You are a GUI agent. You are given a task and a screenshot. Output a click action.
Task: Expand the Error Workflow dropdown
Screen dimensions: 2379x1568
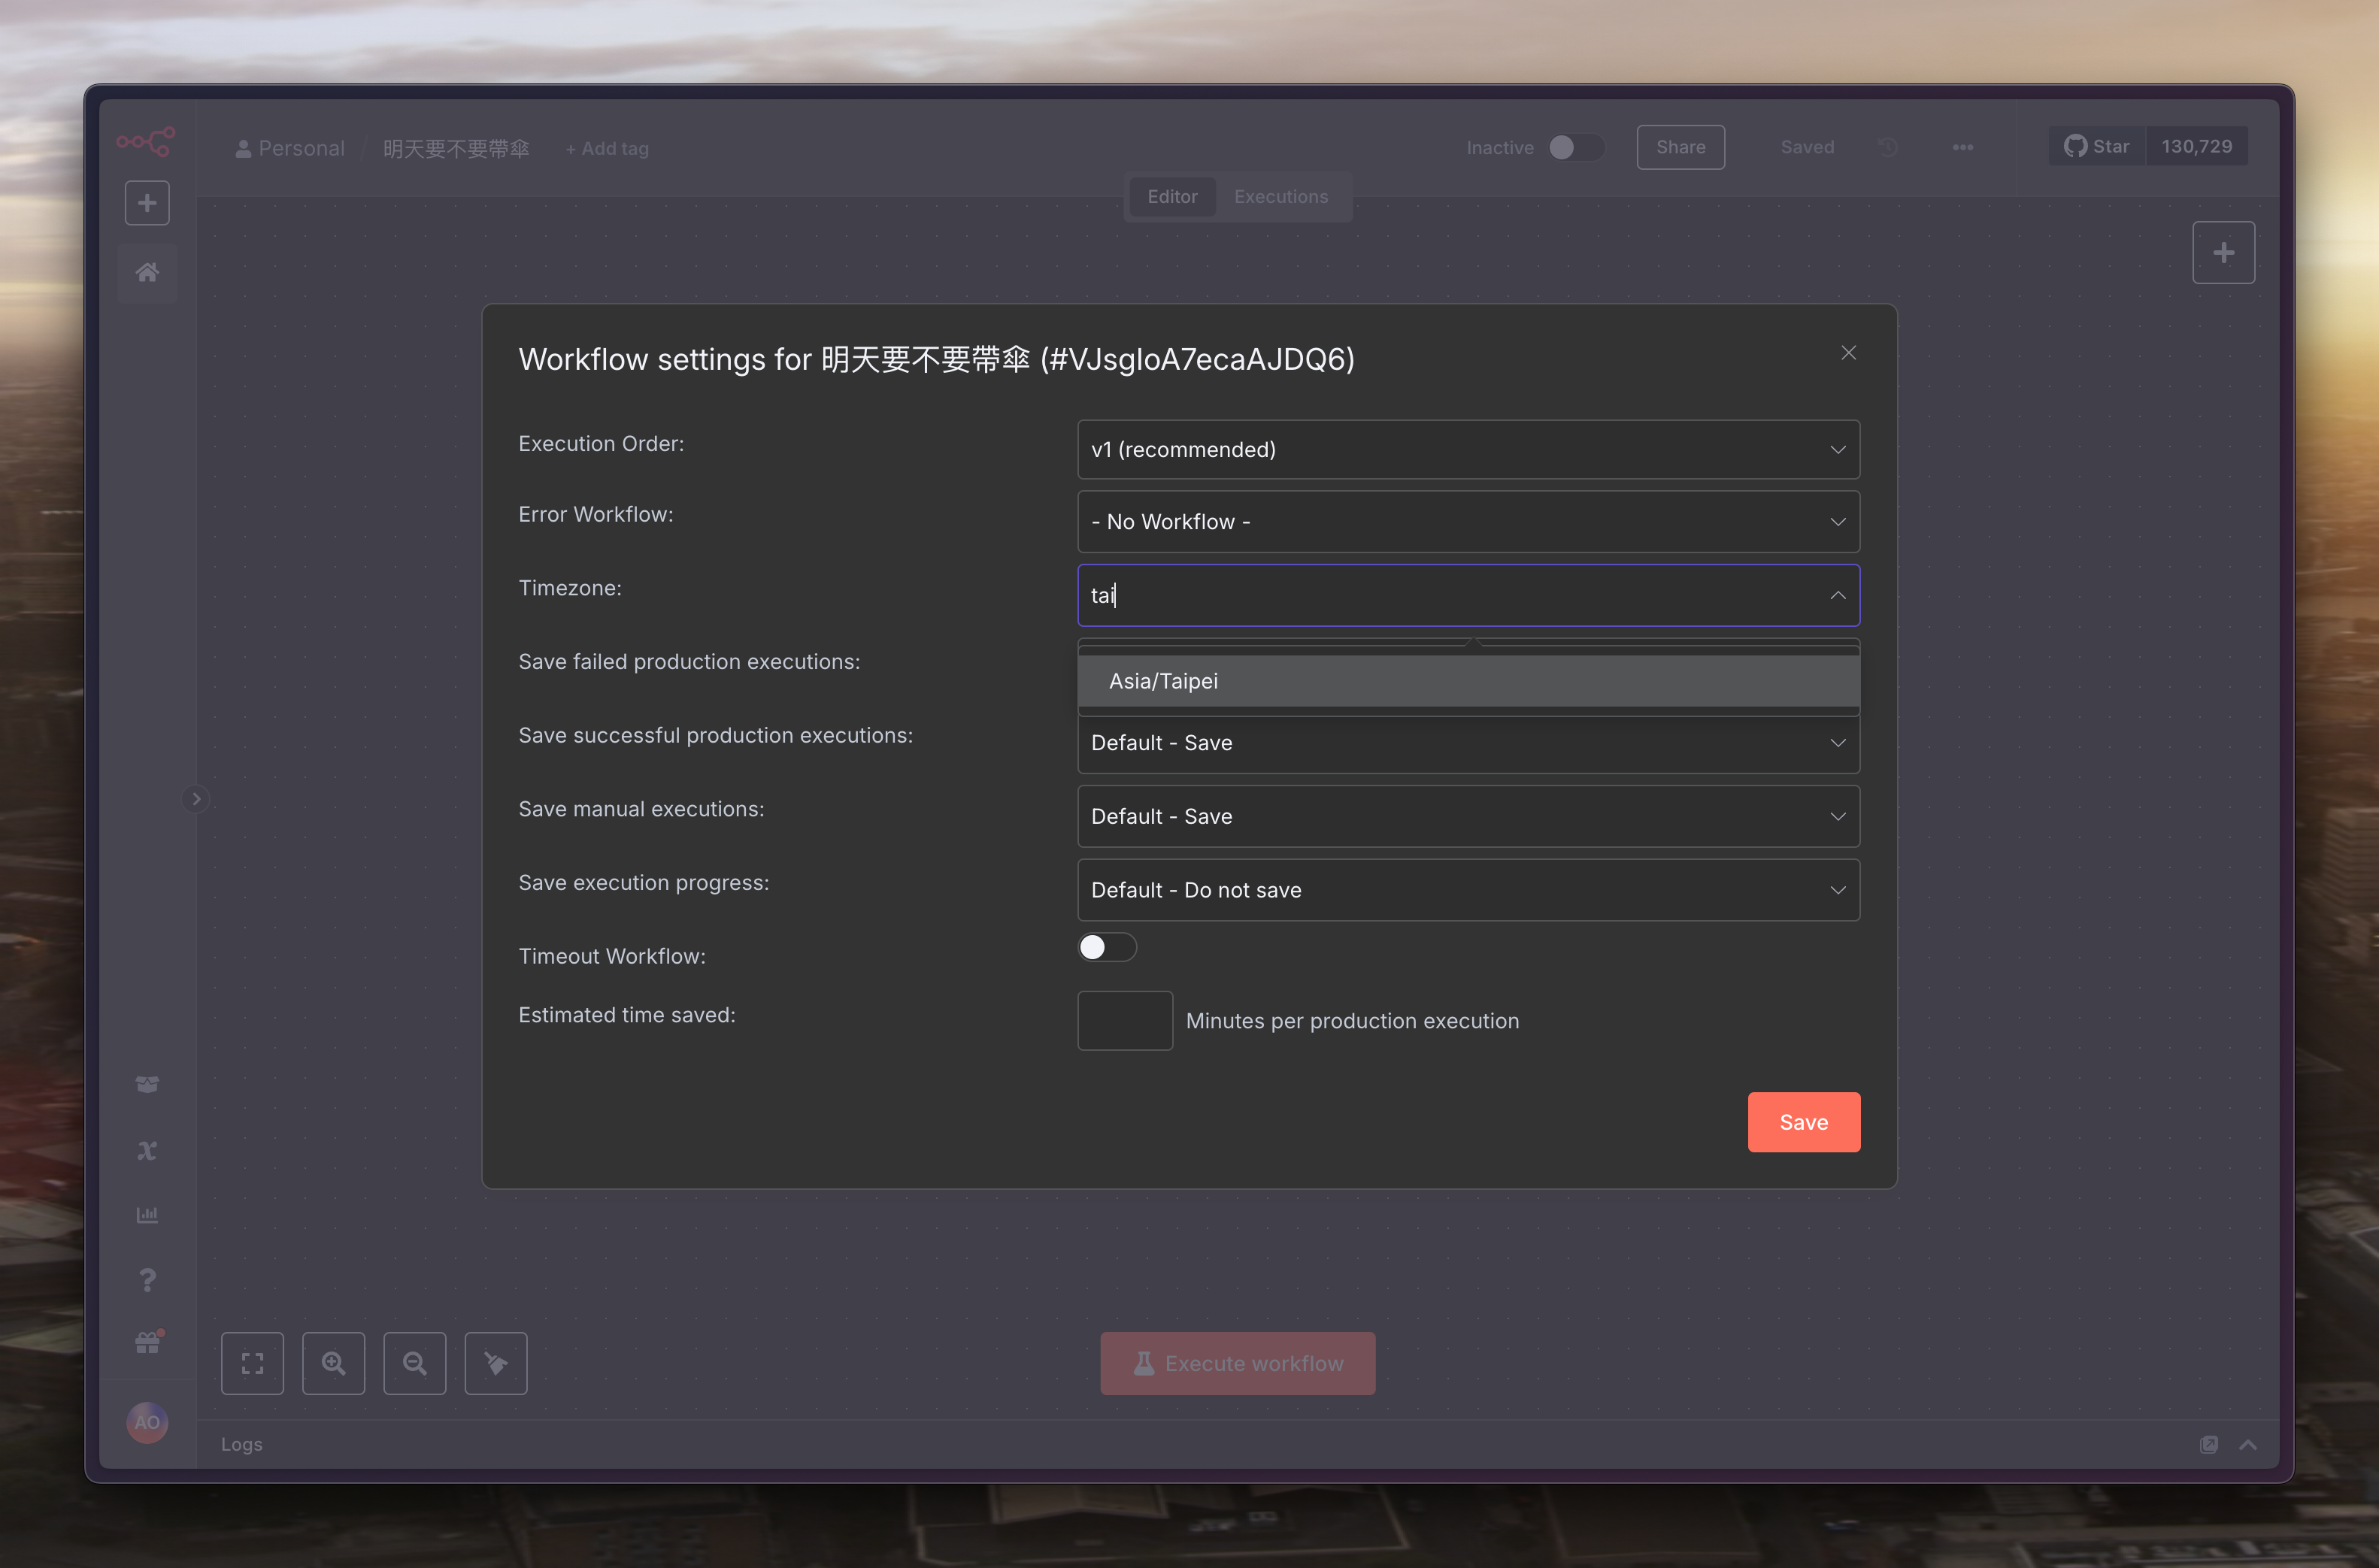pyautogui.click(x=1467, y=522)
